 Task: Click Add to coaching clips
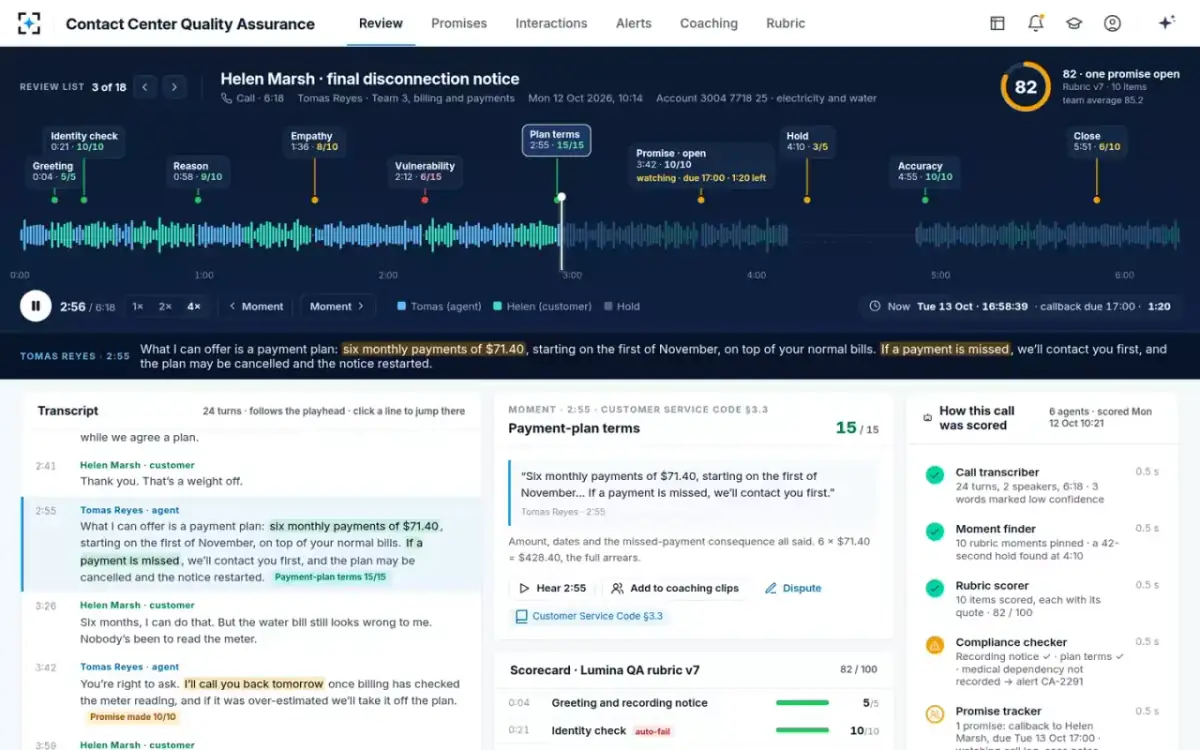click(675, 588)
